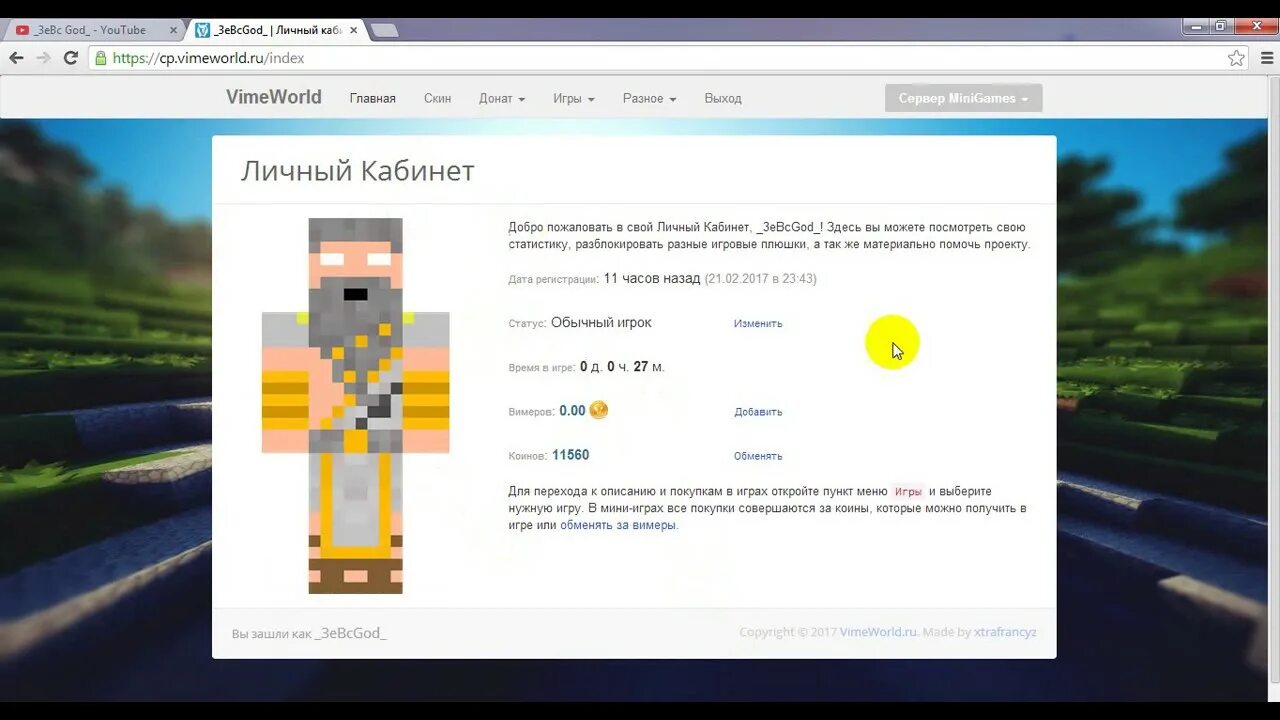View site info via the green padlock
Screen dimensions: 1280x720
point(100,58)
